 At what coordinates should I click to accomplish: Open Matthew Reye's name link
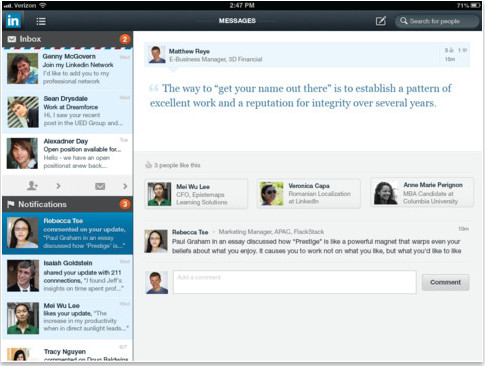[189, 51]
